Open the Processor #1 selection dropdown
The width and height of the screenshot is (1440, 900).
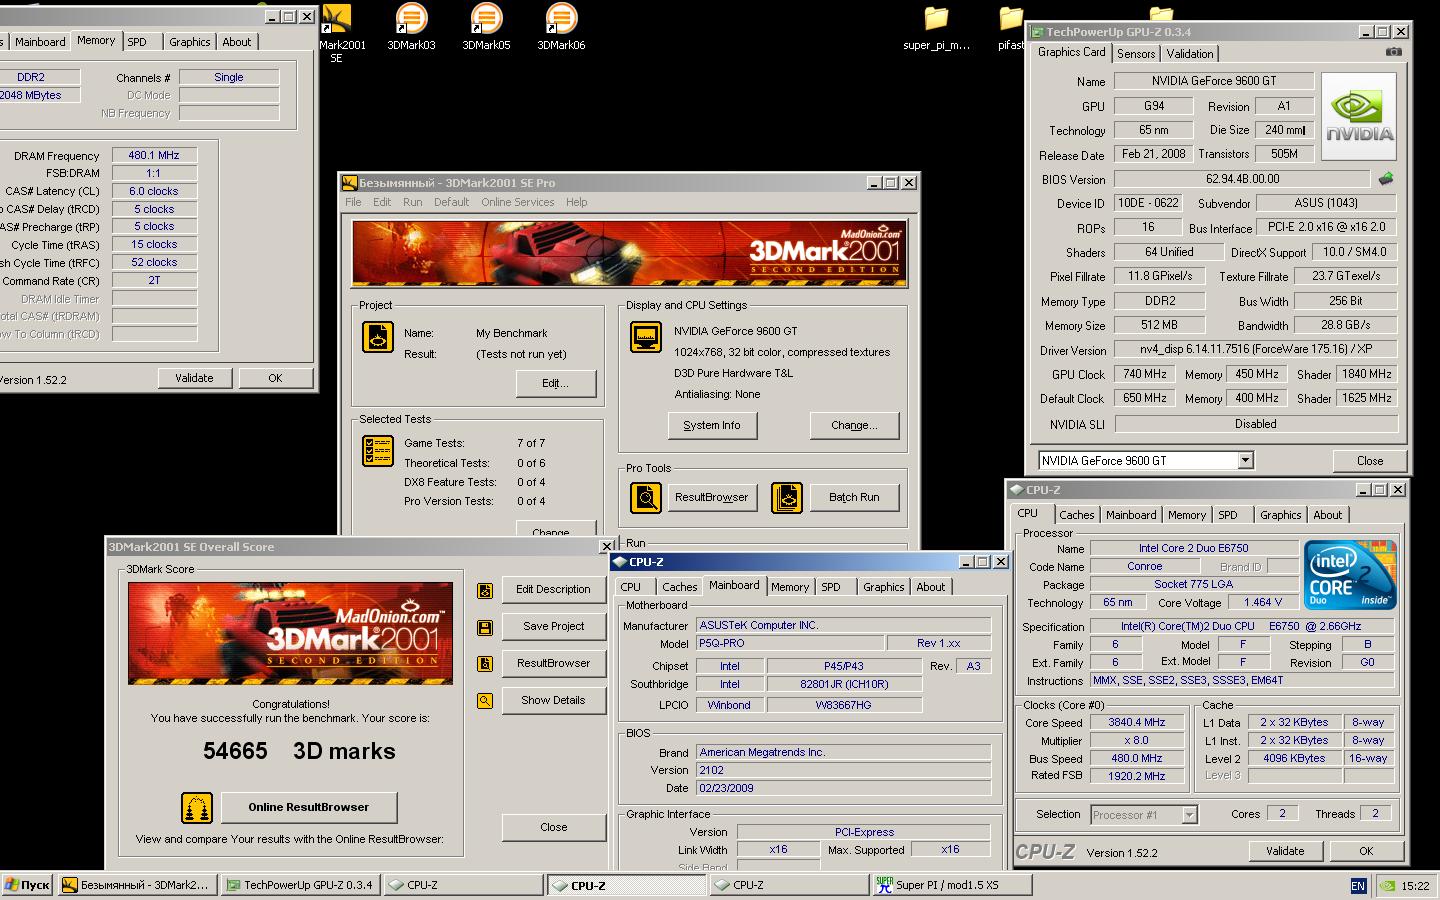(x=1189, y=815)
